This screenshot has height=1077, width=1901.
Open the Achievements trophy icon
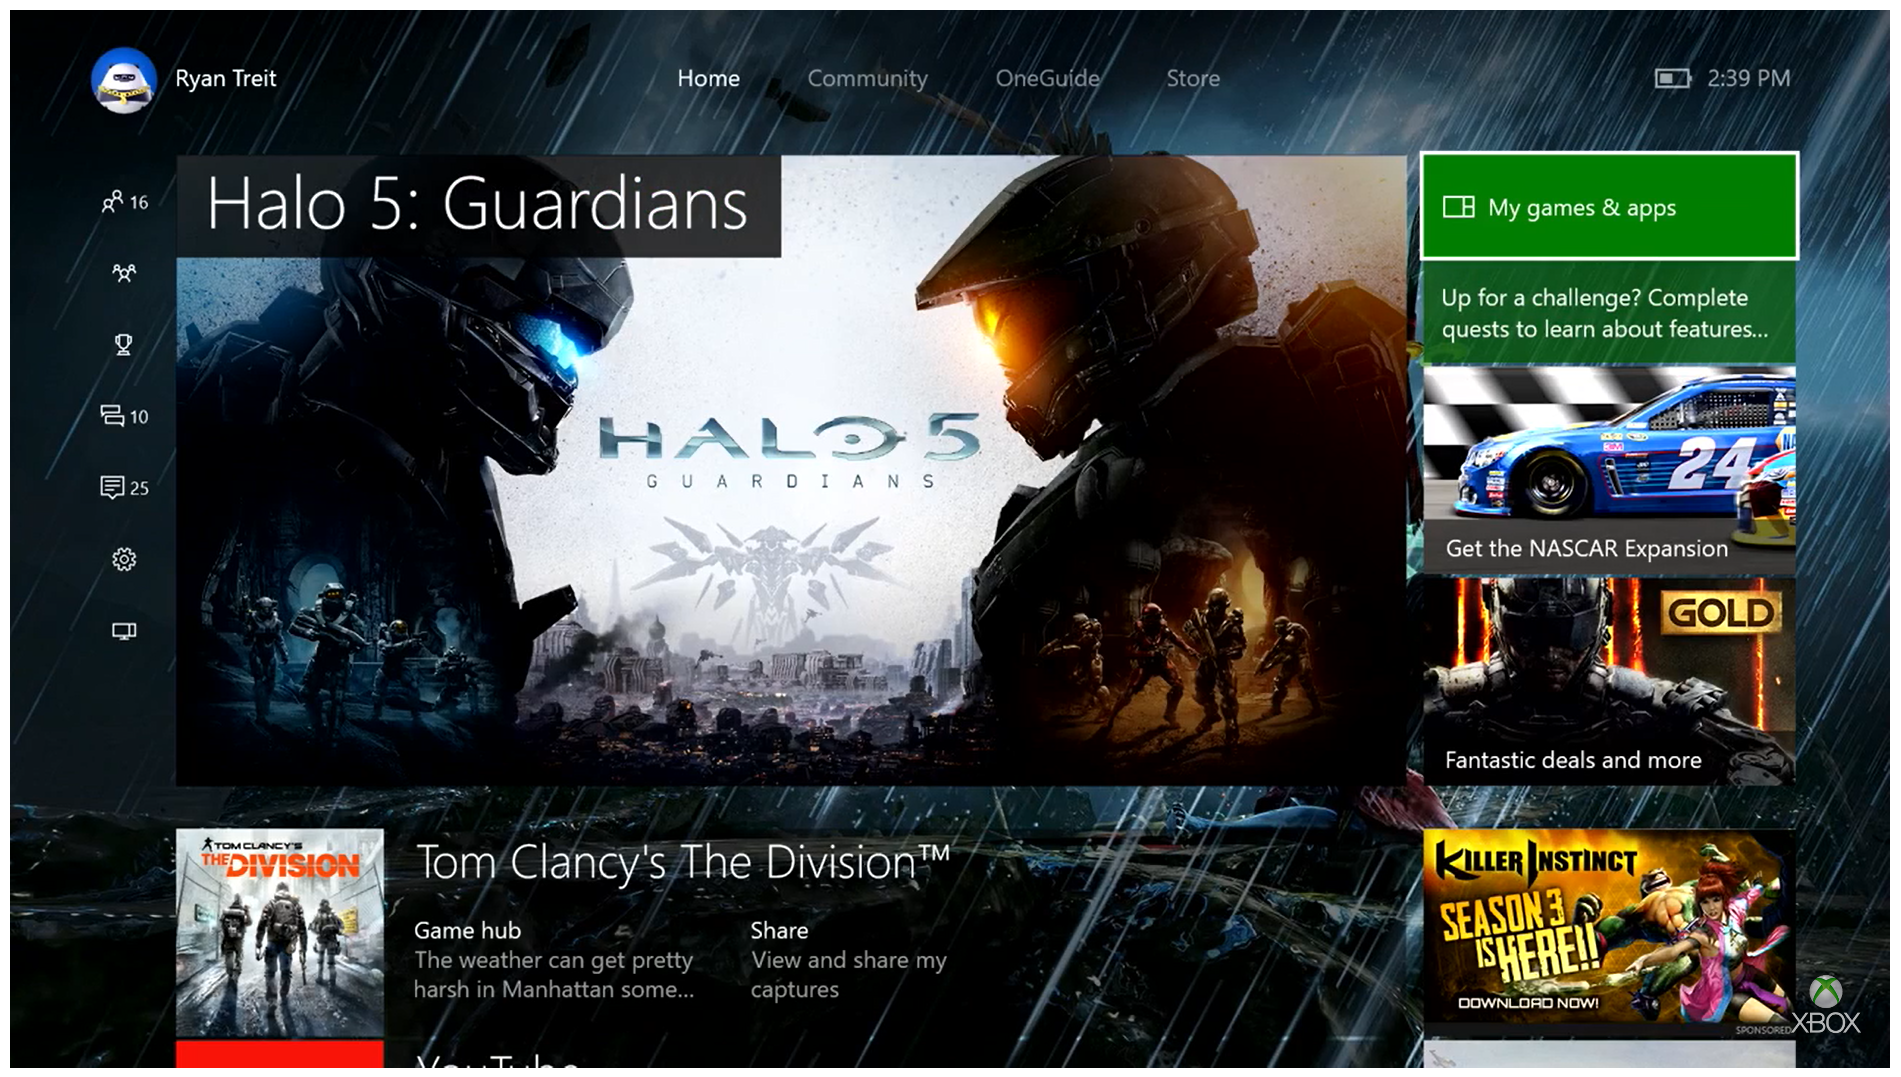[x=123, y=344]
